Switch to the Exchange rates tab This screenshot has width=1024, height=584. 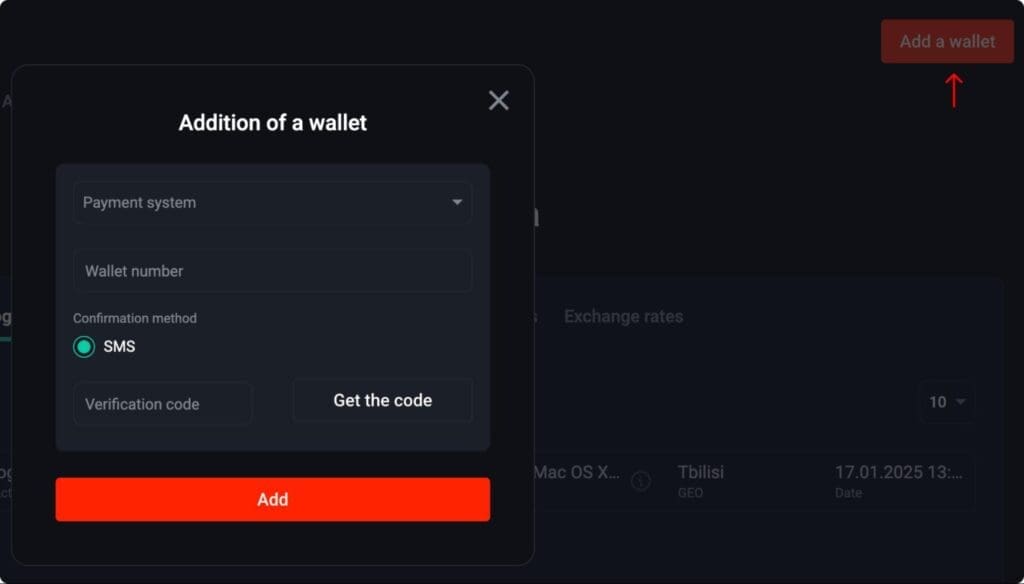click(x=624, y=316)
